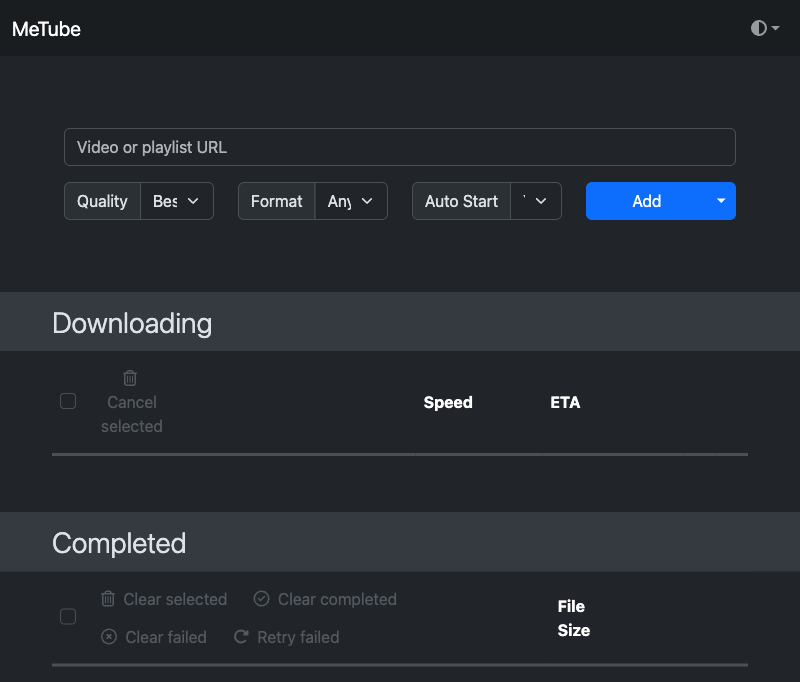Click the Speed column header
The width and height of the screenshot is (800, 682).
(448, 402)
